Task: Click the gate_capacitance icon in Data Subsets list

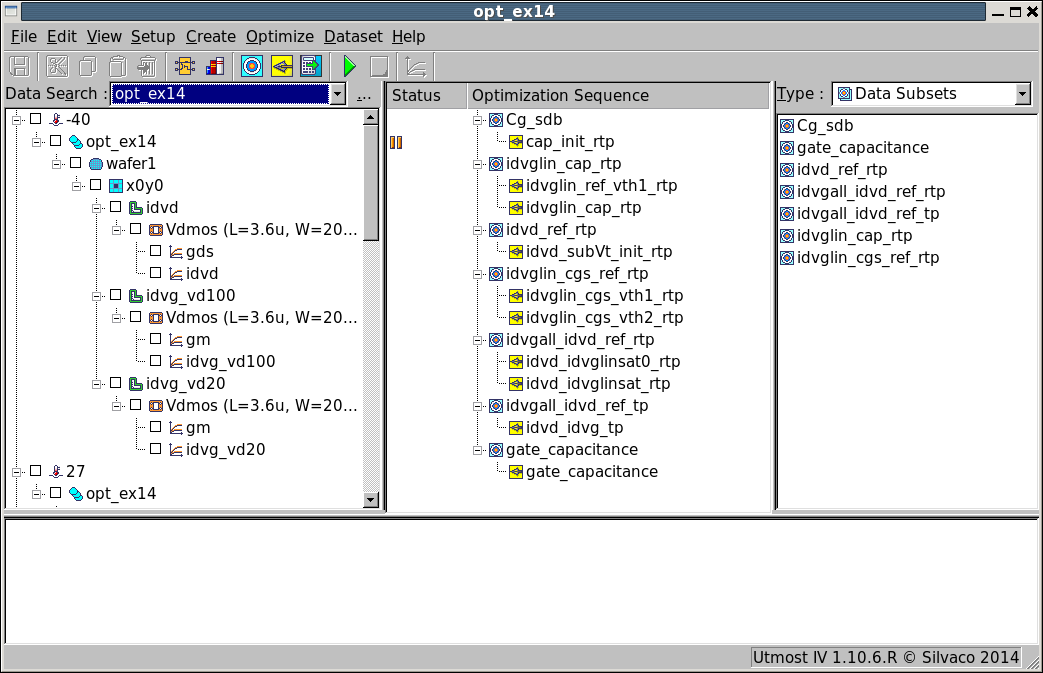Action: [x=787, y=148]
